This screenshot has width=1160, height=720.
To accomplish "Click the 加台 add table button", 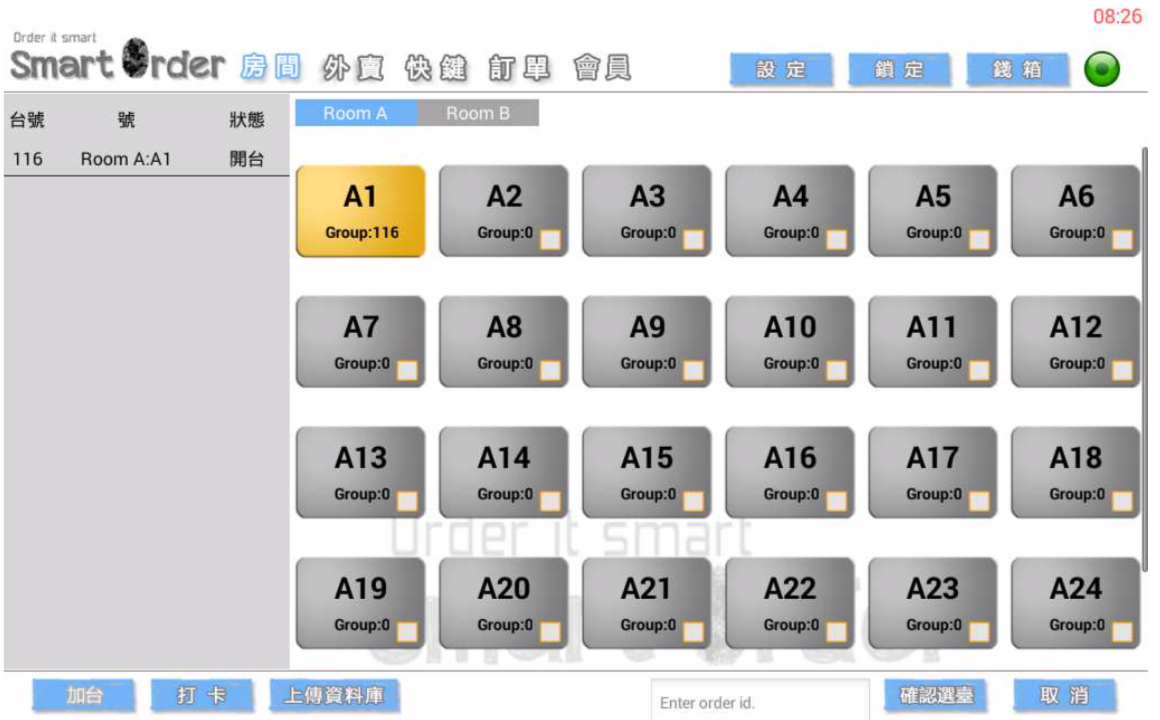I will click(x=84, y=696).
